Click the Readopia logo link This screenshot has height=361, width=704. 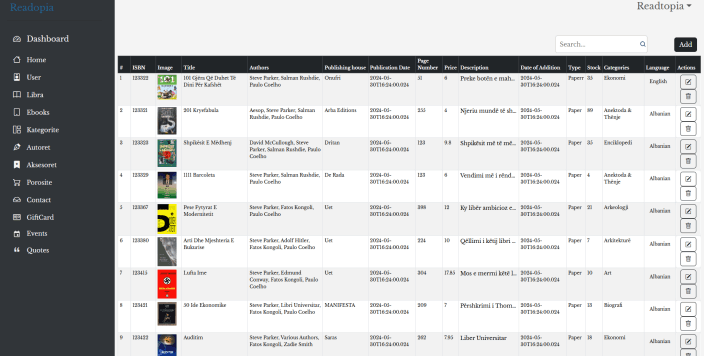coord(32,7)
